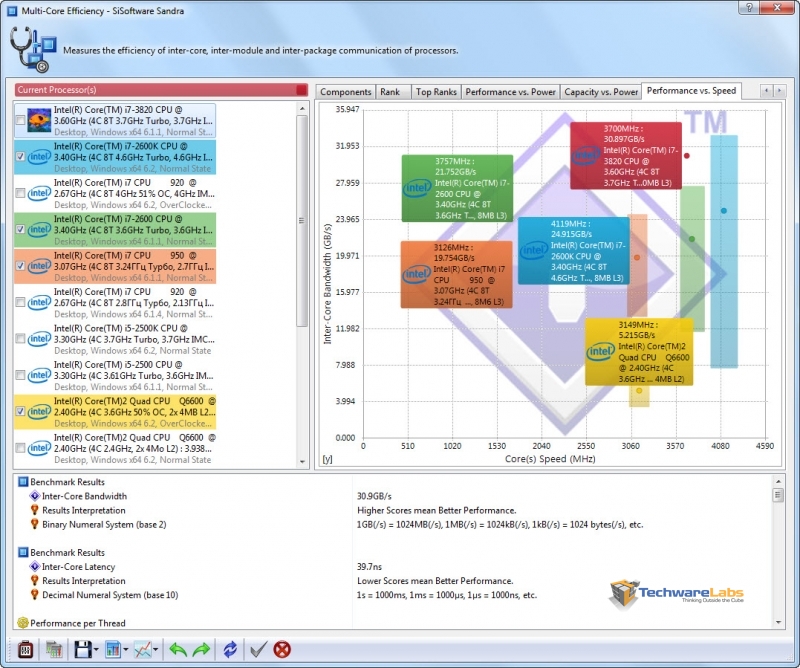Open the save icon dropdown arrow
This screenshot has width=800, height=668.
click(x=96, y=650)
